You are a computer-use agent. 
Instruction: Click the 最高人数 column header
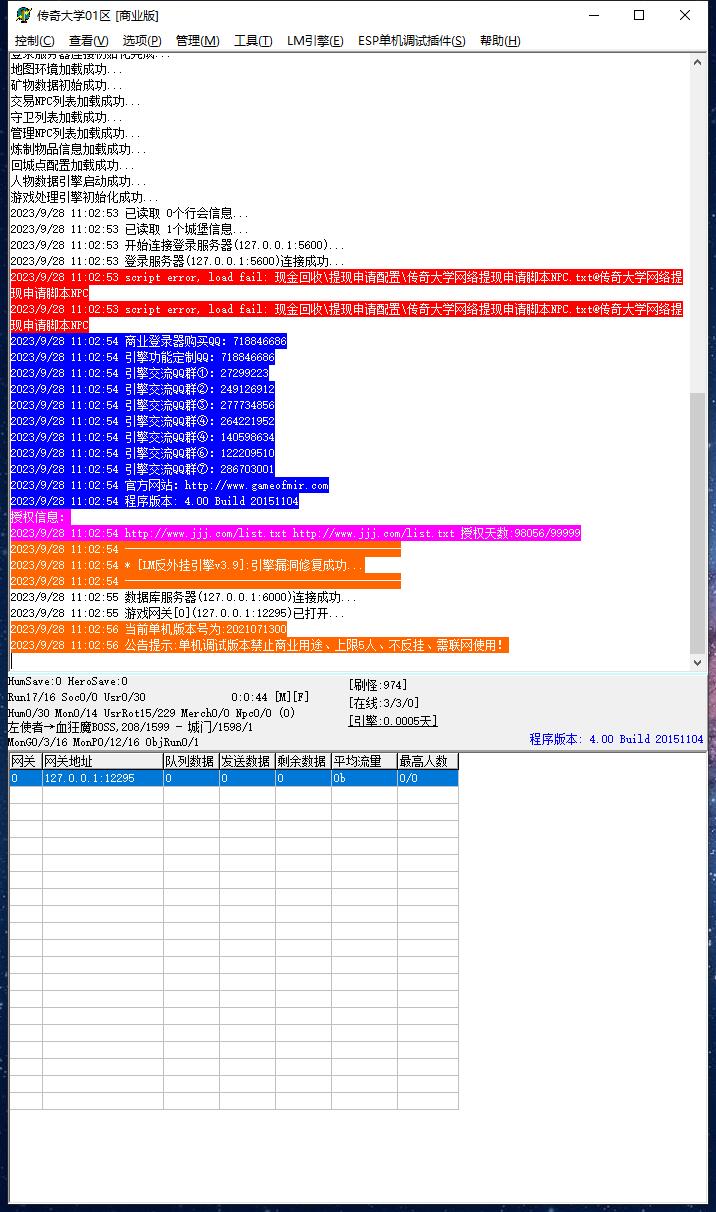tap(427, 761)
